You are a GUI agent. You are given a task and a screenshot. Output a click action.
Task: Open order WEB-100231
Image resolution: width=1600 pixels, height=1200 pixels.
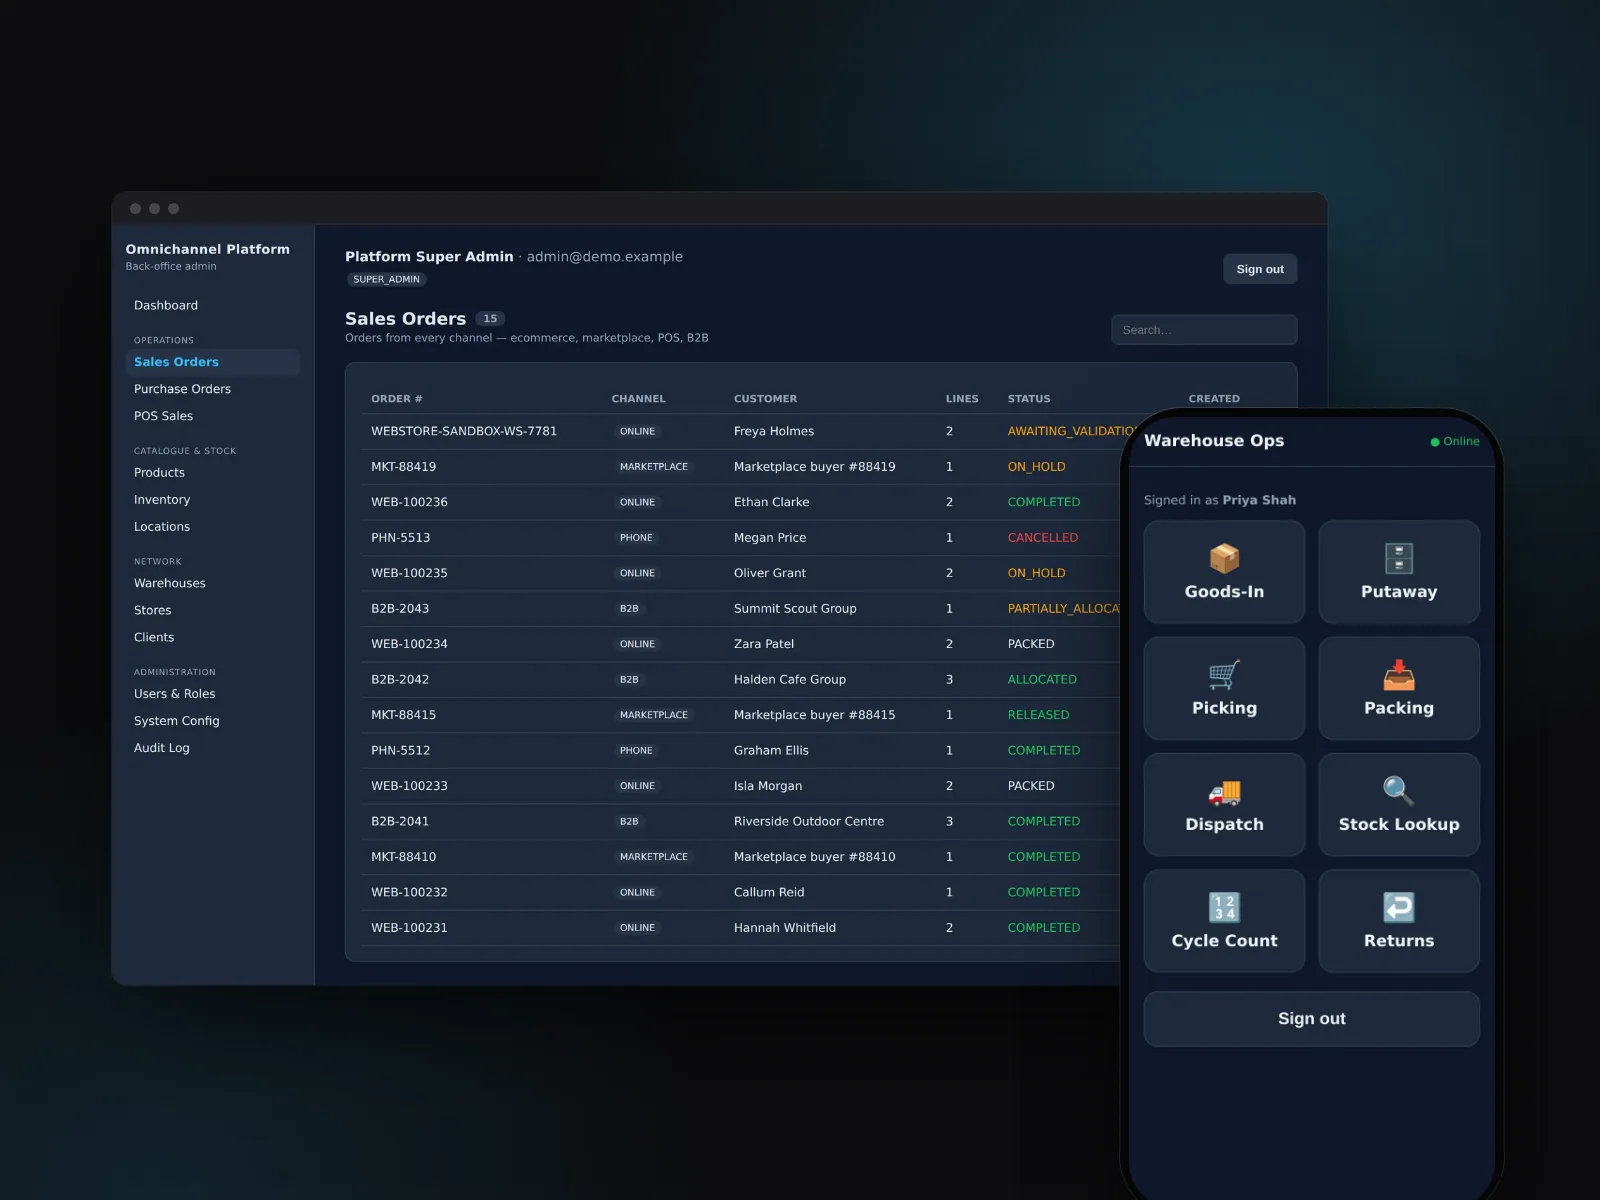pyautogui.click(x=409, y=928)
